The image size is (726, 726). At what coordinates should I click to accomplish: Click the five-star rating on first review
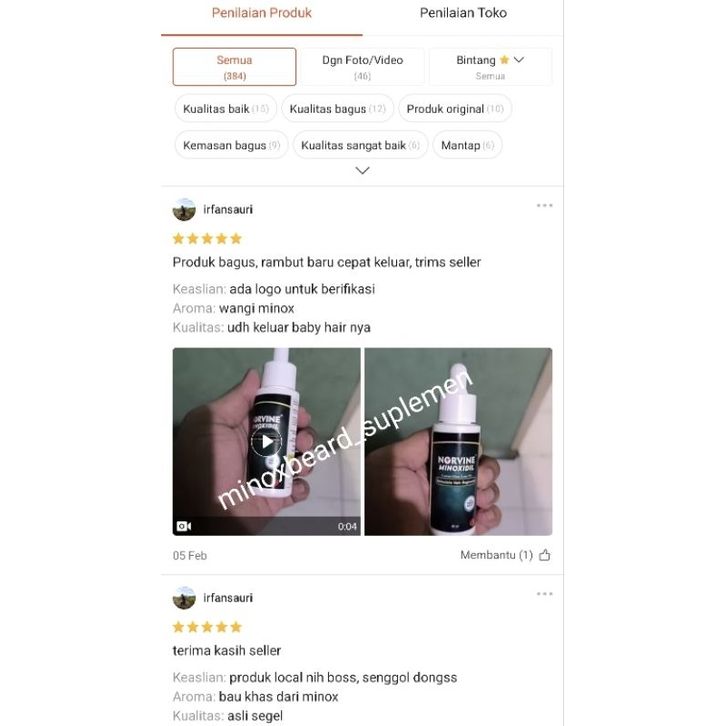click(x=207, y=239)
